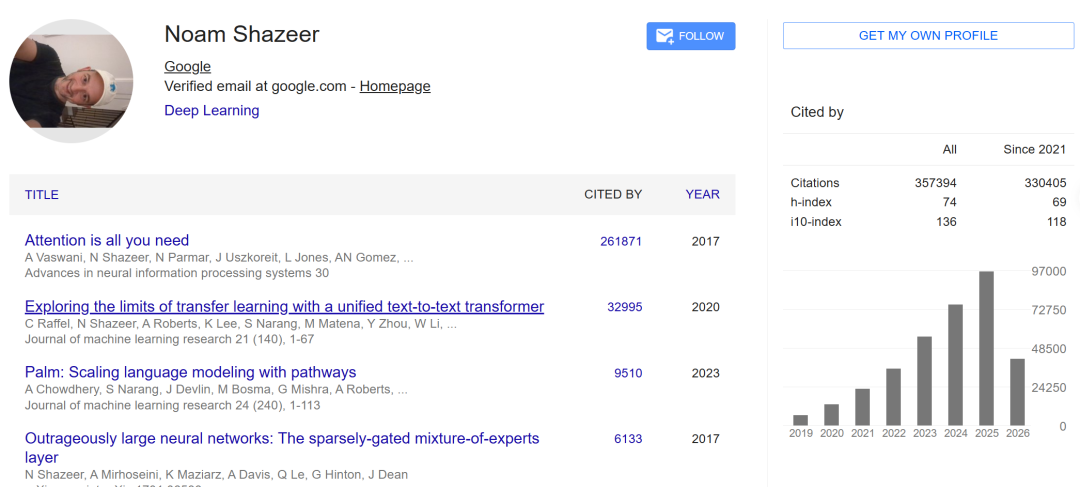Click the 2026 bar in citation histogram

point(1017,392)
